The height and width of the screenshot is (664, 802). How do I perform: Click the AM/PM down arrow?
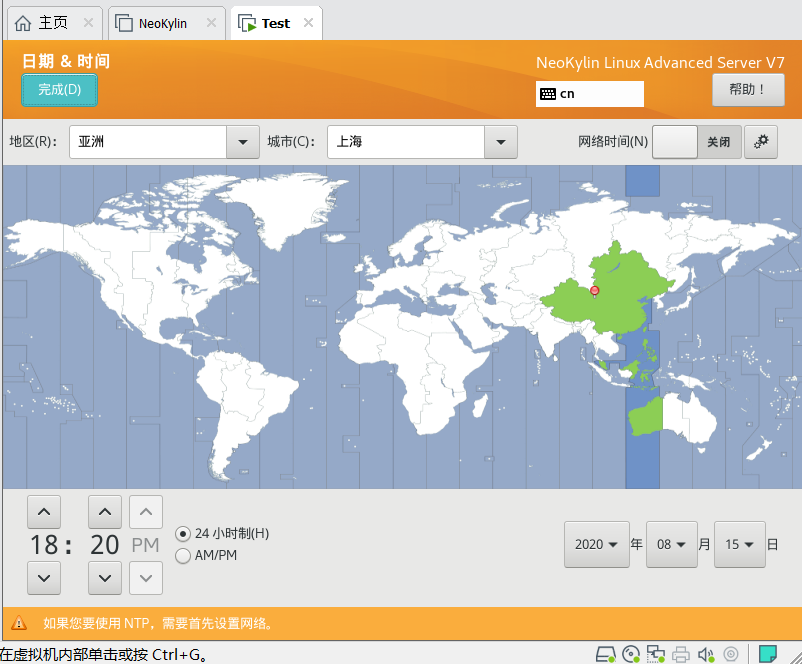click(x=146, y=578)
